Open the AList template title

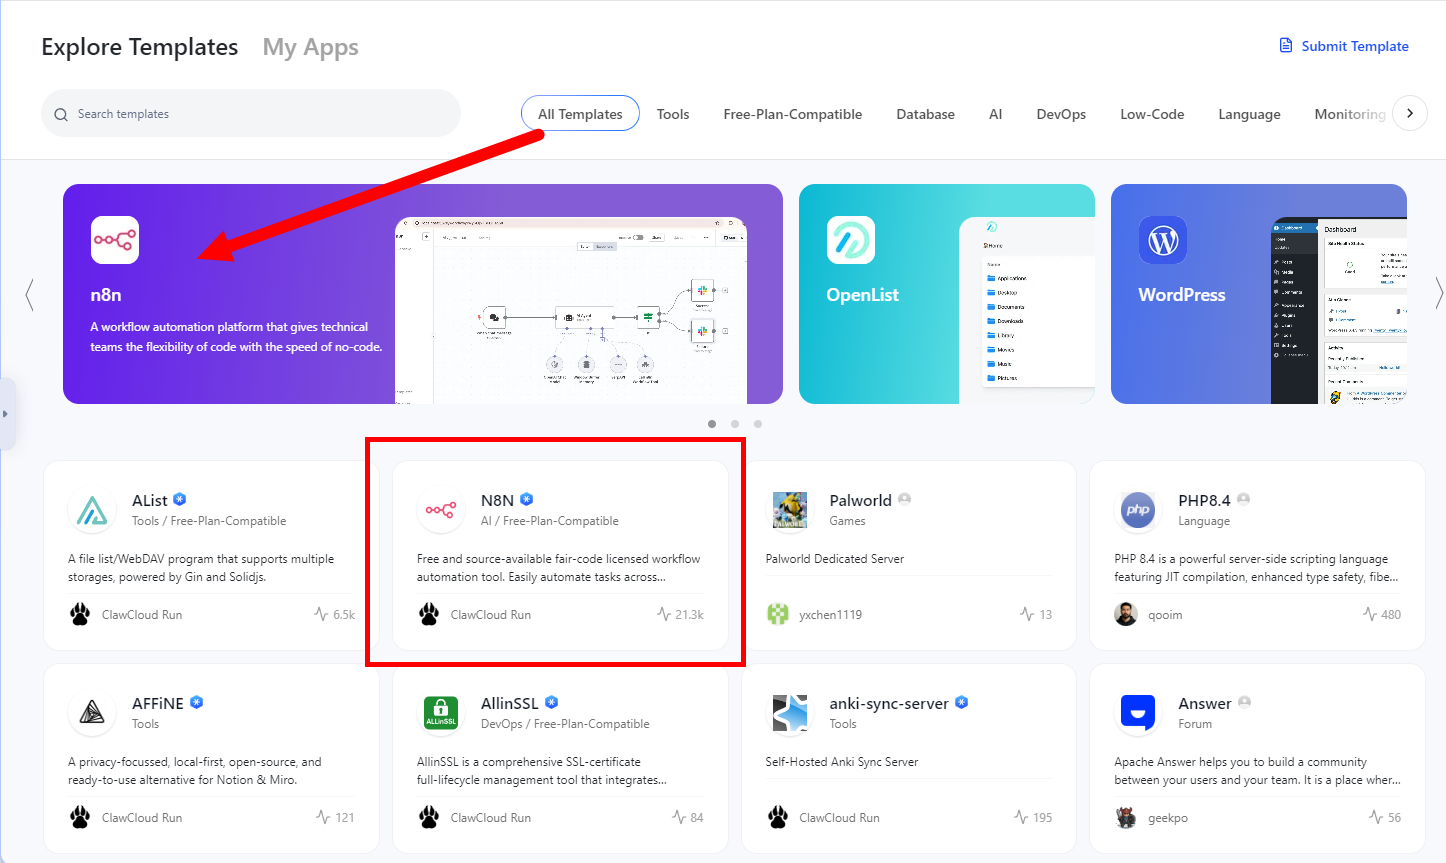point(150,500)
